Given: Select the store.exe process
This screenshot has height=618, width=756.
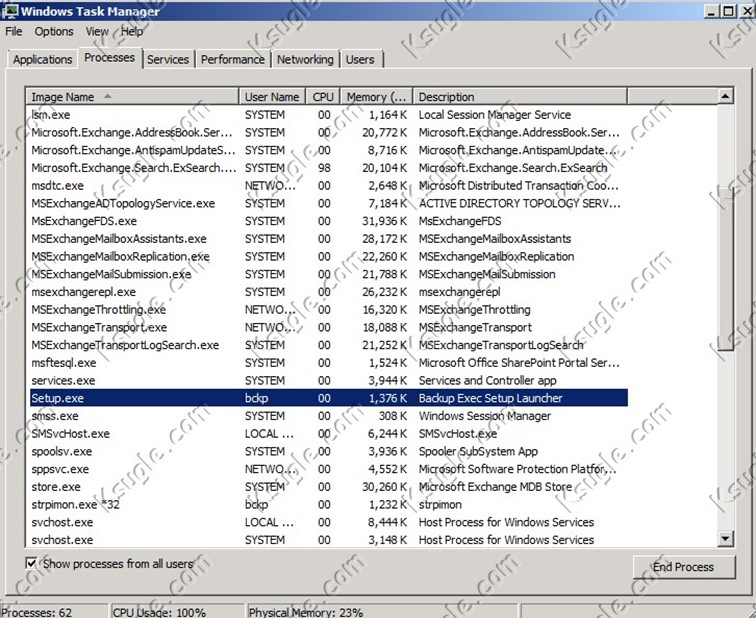Looking at the screenshot, I should (x=328, y=487).
